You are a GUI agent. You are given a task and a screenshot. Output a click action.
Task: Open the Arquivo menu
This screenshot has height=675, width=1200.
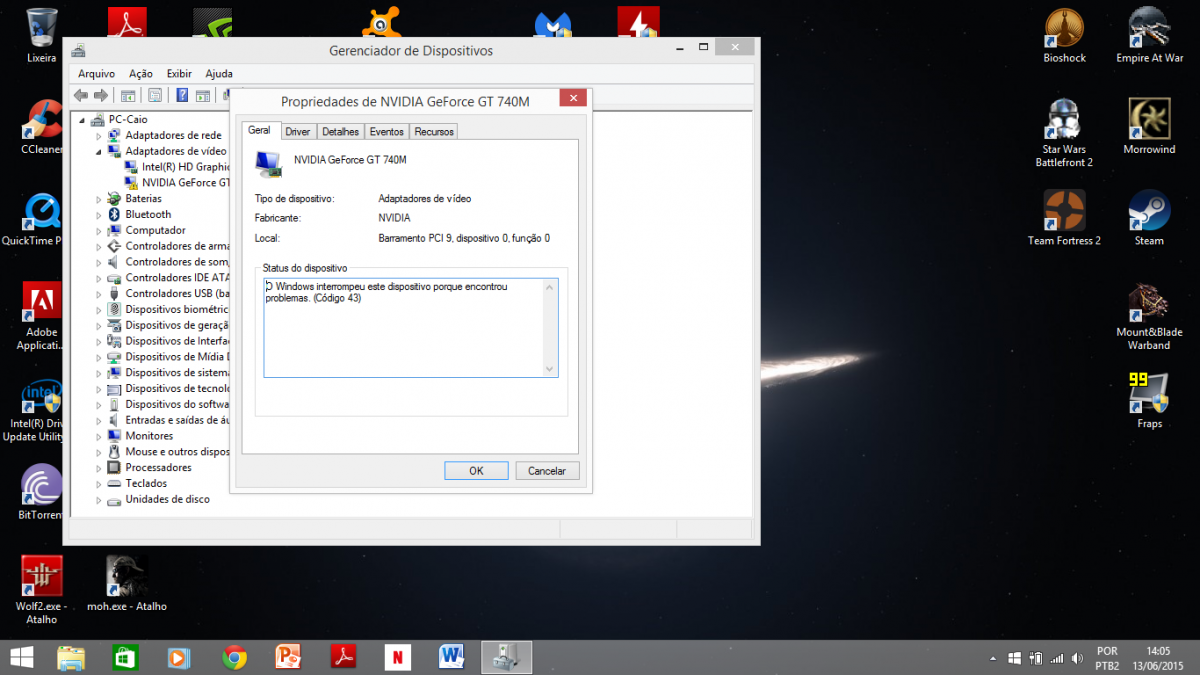96,74
